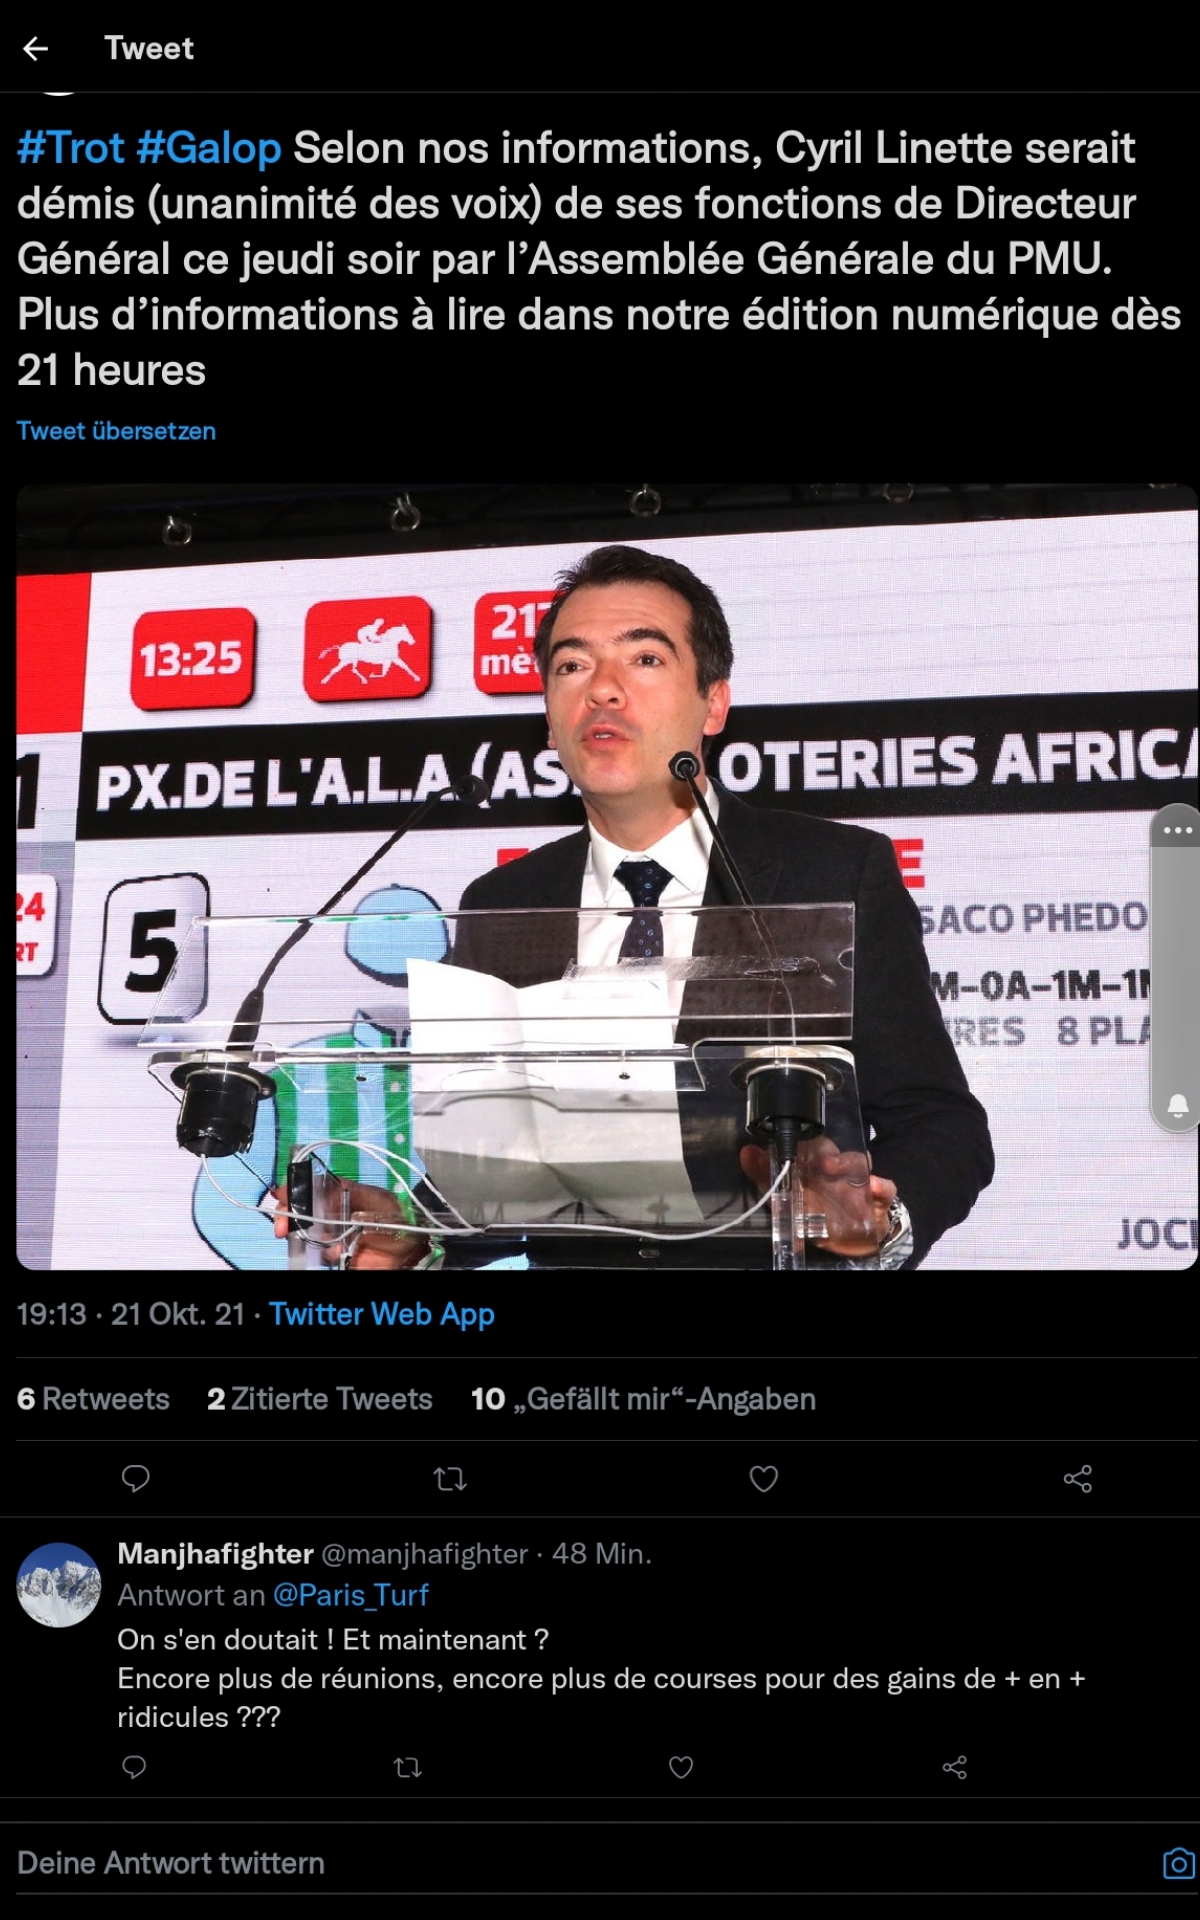The image size is (1200, 1920).
Task: View the 2 Zitierte Tweets
Action: (319, 1398)
